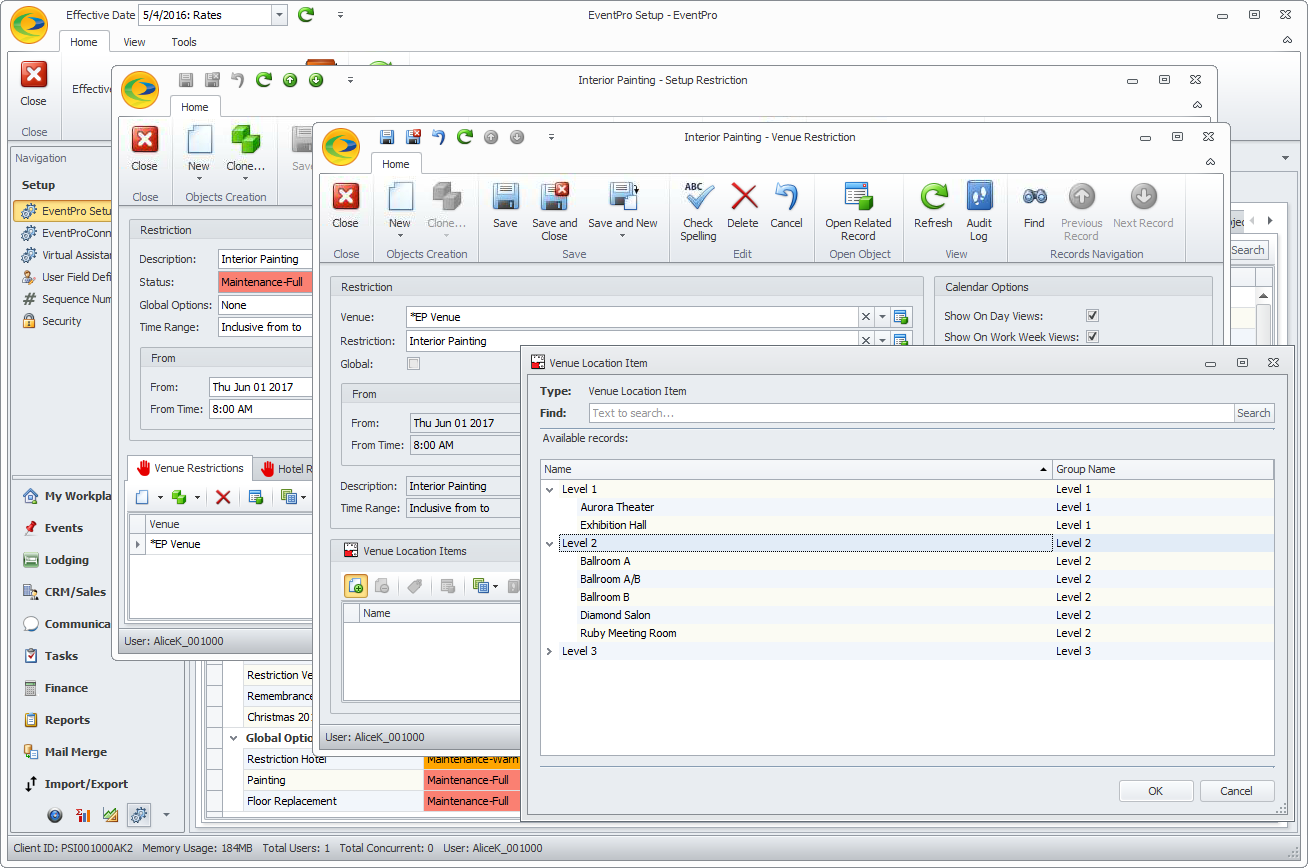This screenshot has width=1308, height=868.
Task: Toggle the Global checkbox
Action: 414,364
